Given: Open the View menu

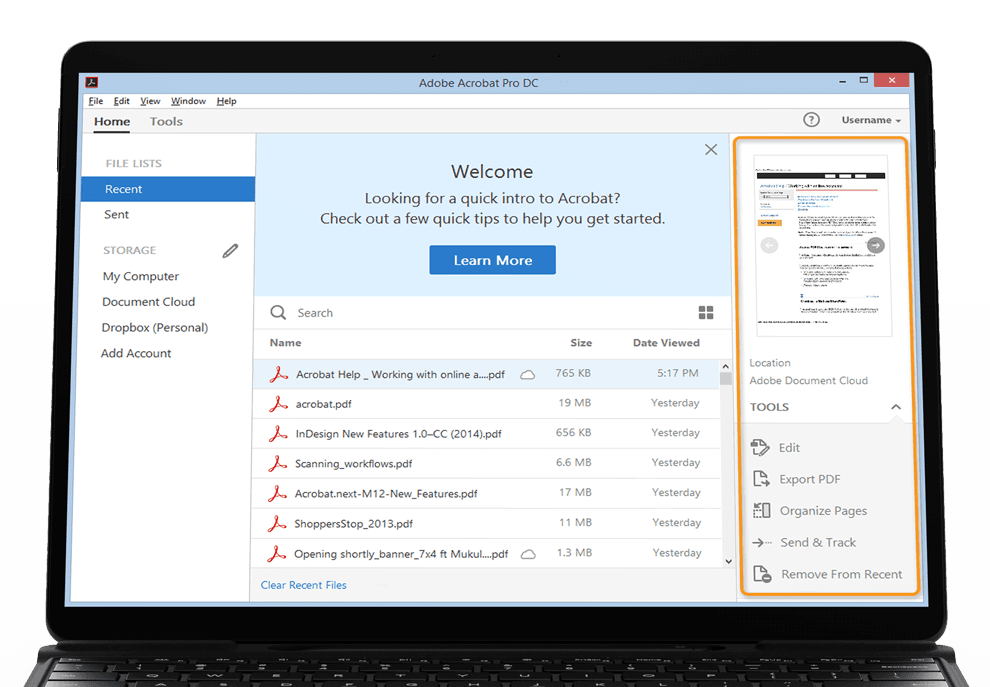Looking at the screenshot, I should click(150, 101).
